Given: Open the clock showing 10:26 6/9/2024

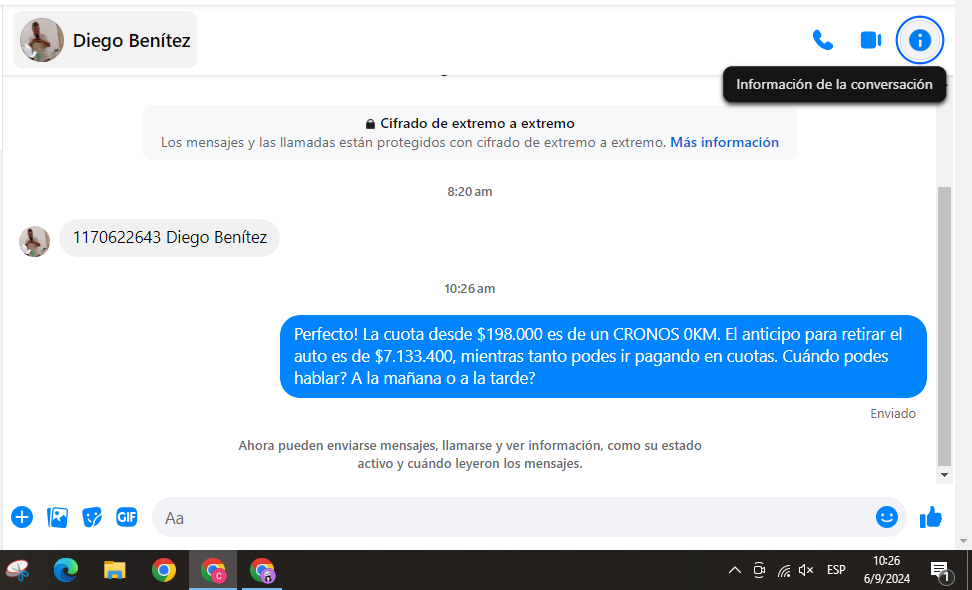Looking at the screenshot, I should point(886,570).
